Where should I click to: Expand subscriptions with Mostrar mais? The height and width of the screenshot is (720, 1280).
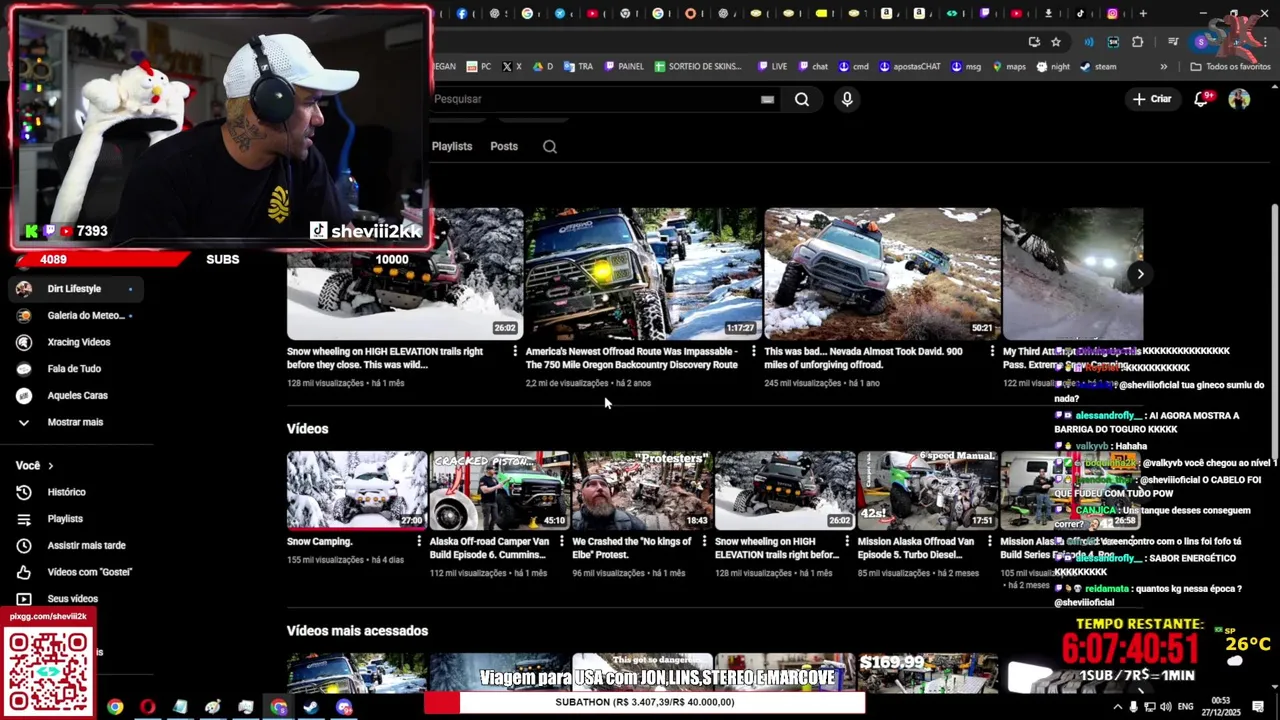click(x=75, y=422)
